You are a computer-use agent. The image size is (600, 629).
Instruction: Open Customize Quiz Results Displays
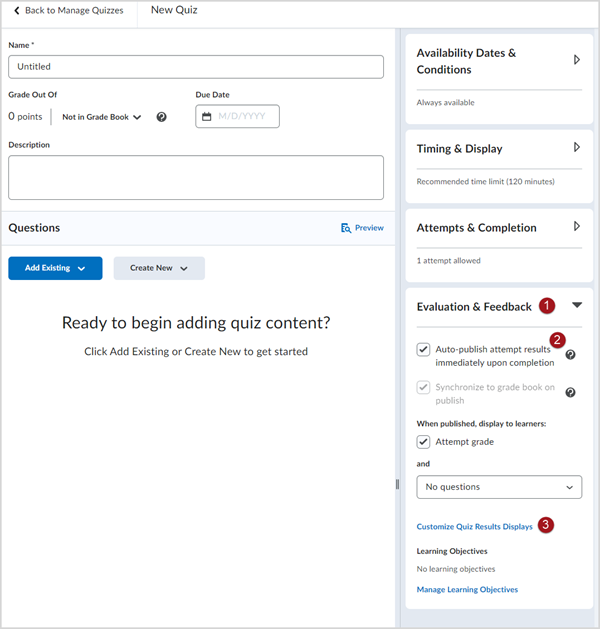pyautogui.click(x=474, y=526)
